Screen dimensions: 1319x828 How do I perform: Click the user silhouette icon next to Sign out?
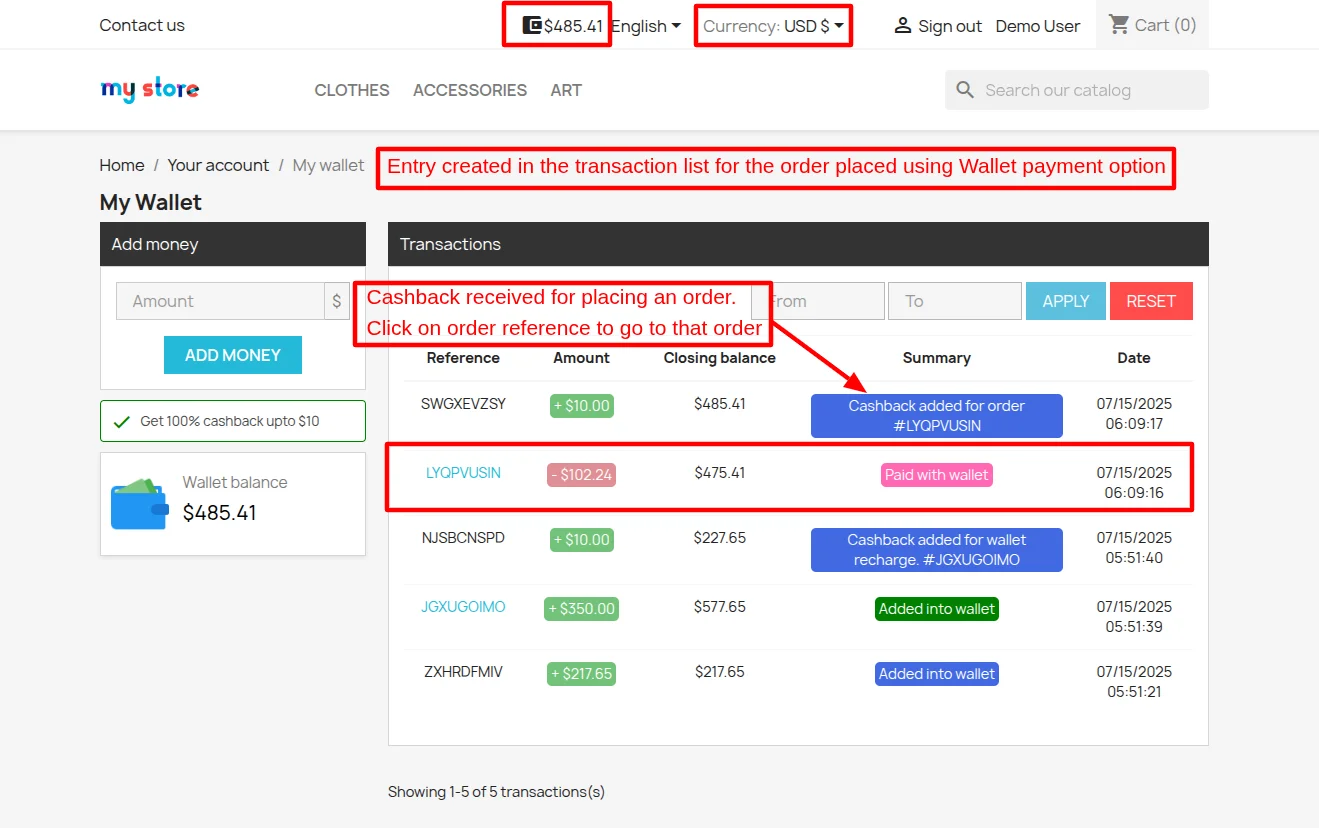(x=903, y=25)
